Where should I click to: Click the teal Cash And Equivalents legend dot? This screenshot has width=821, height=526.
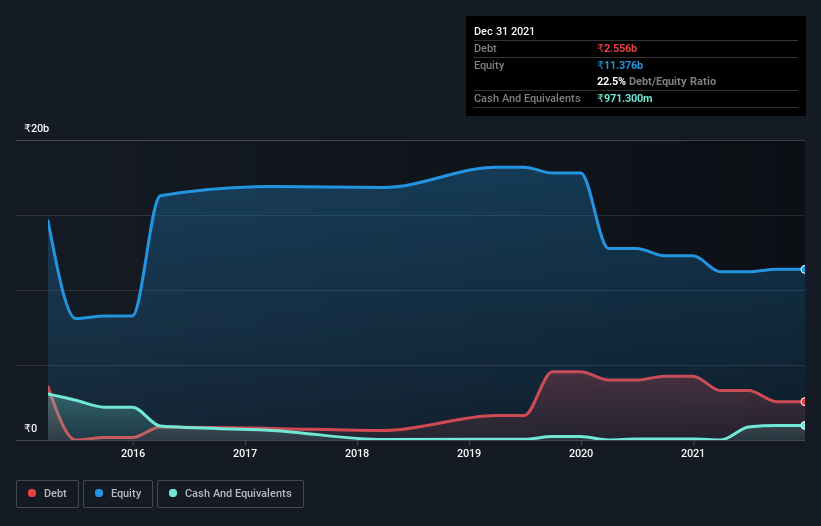(173, 493)
